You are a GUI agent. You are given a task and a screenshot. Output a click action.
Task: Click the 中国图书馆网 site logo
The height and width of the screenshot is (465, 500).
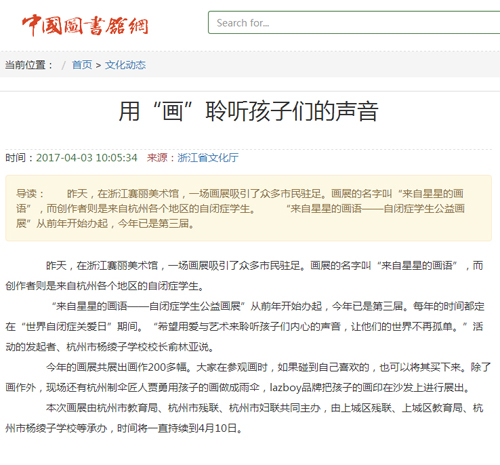(x=85, y=25)
